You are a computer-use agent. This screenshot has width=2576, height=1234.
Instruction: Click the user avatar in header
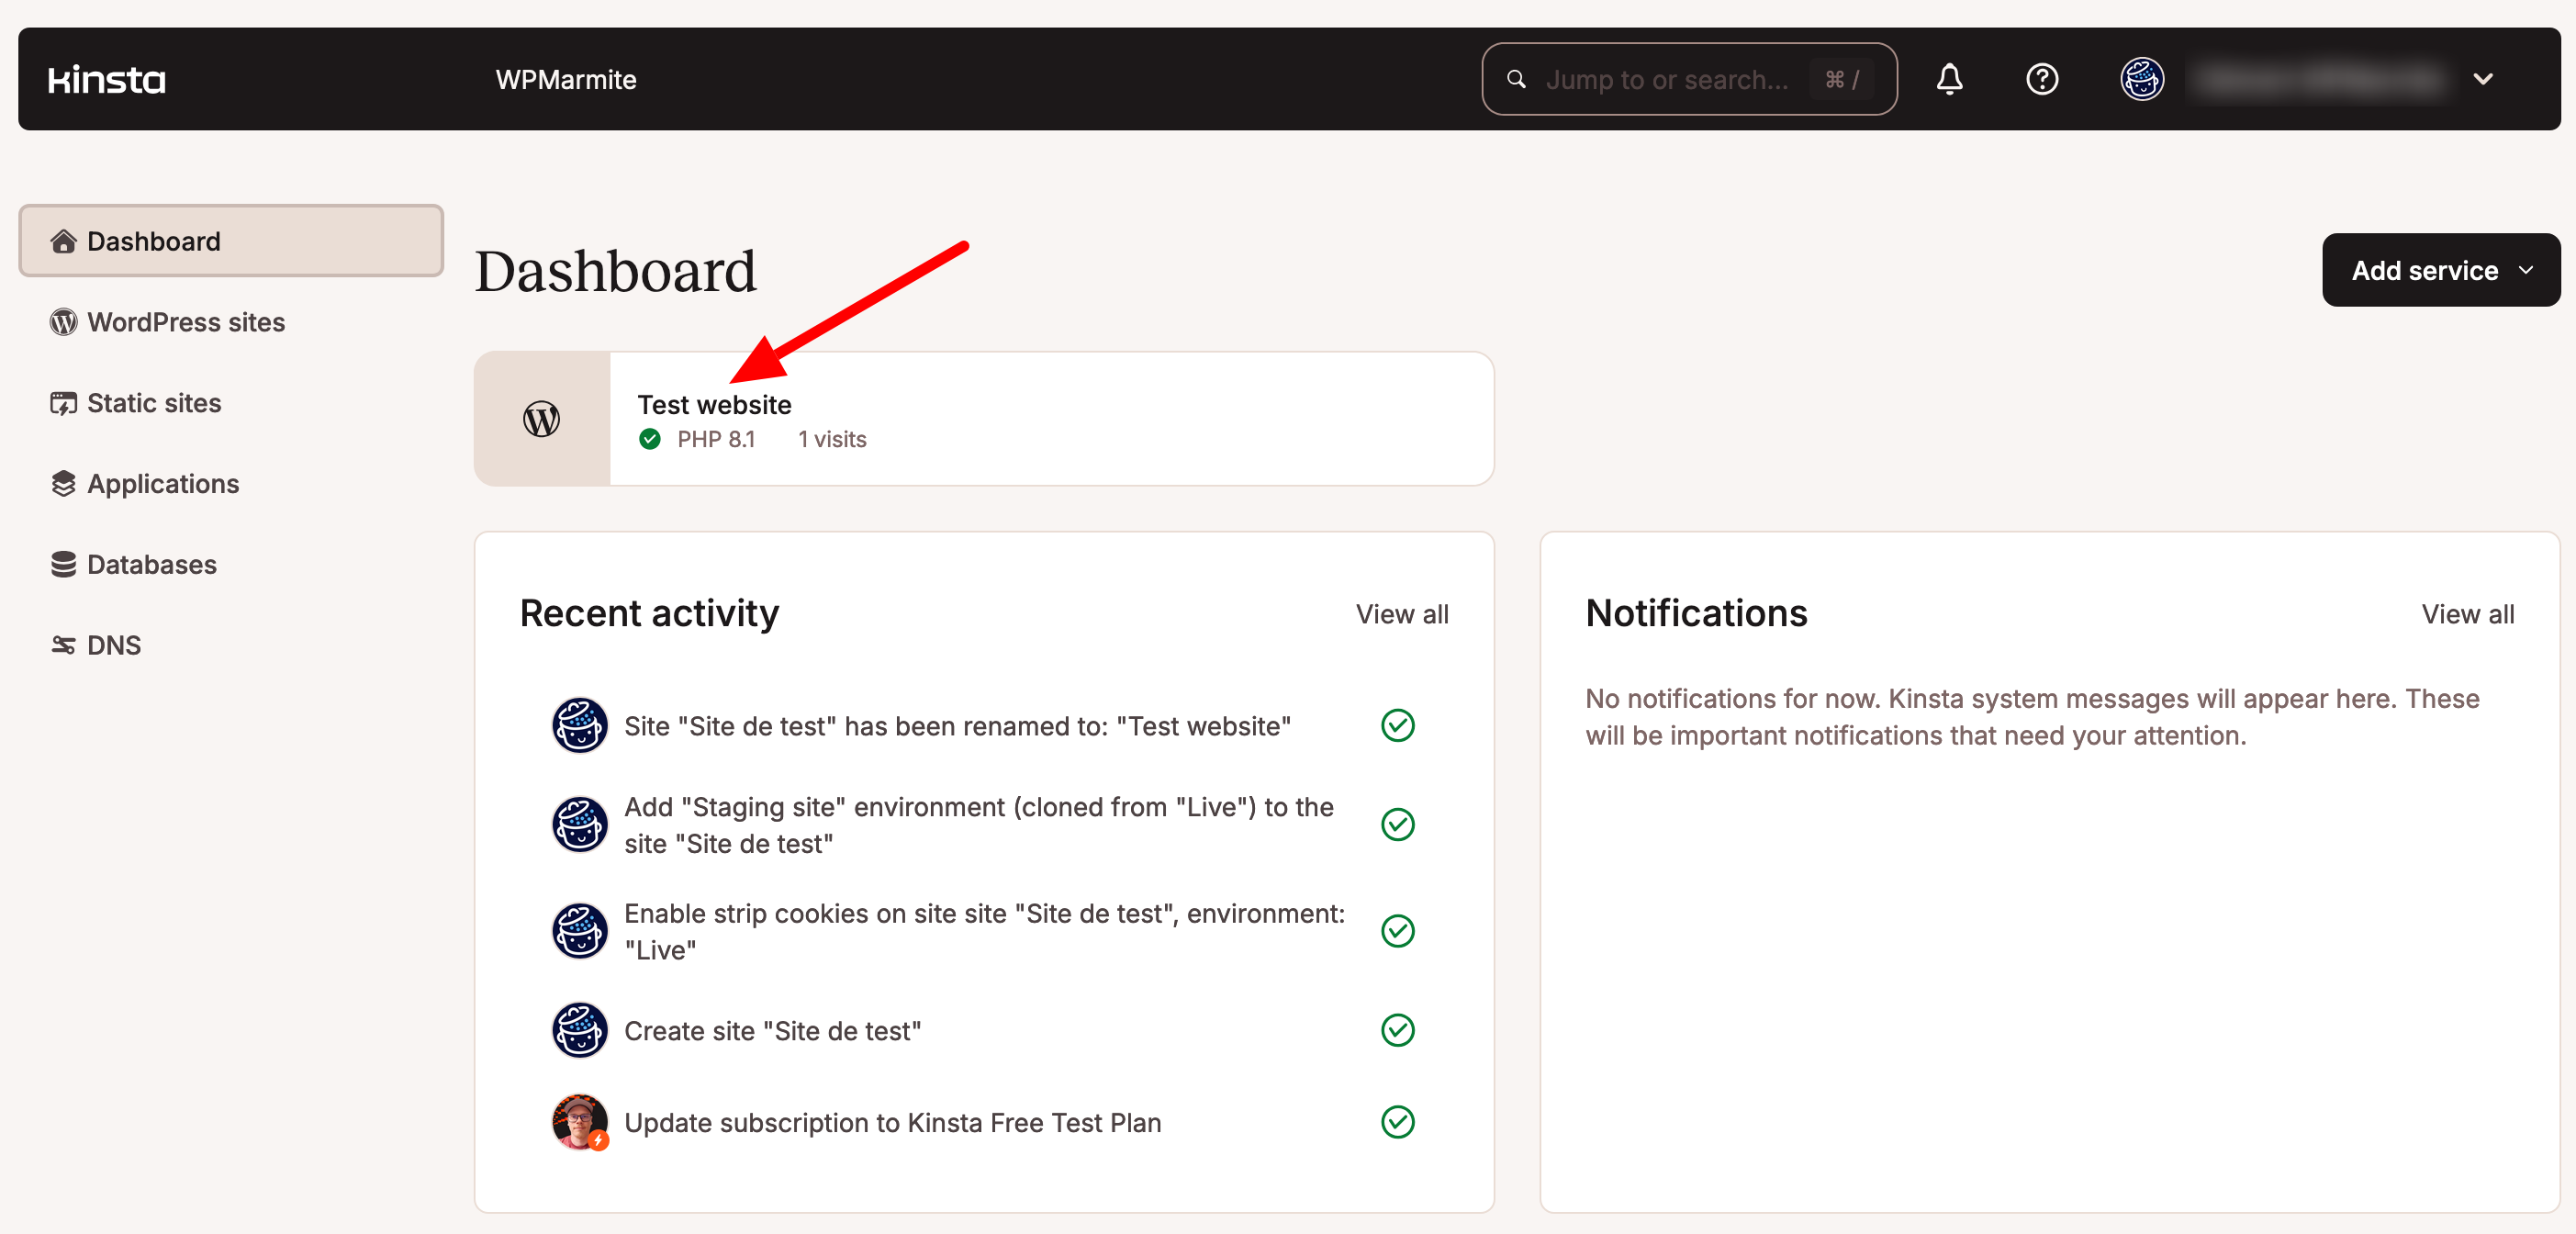[2142, 79]
